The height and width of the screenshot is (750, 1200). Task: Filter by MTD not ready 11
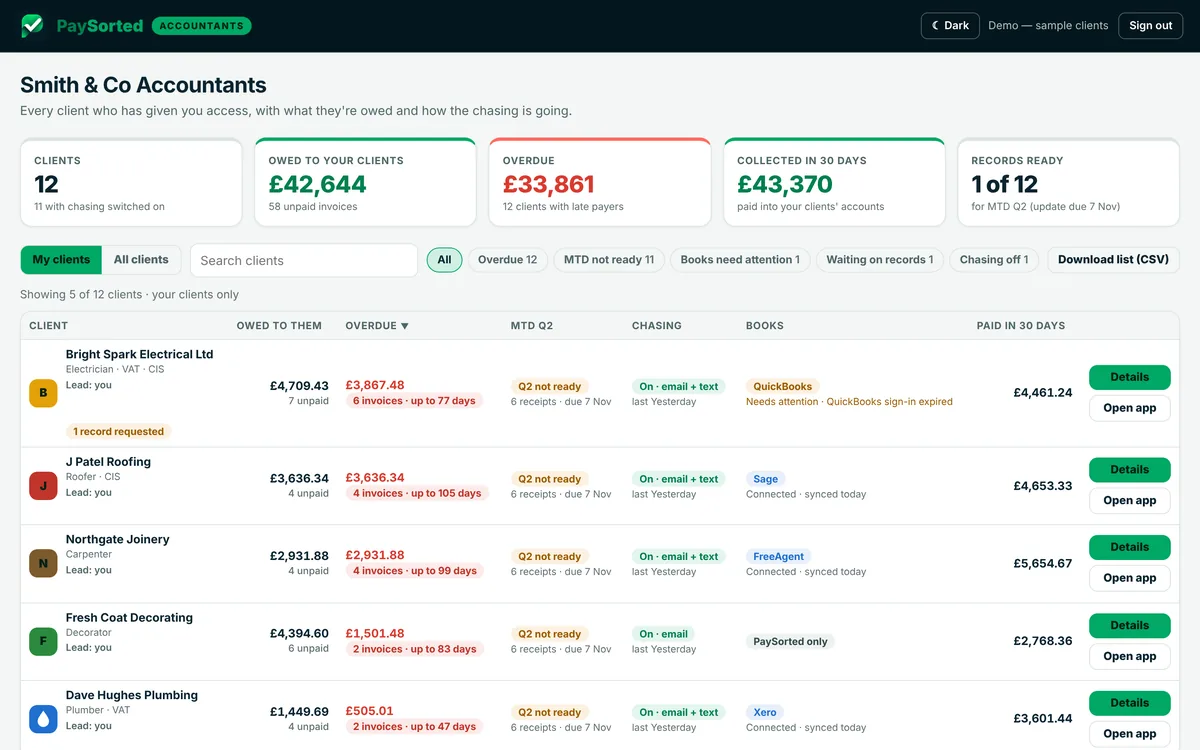pyautogui.click(x=609, y=260)
